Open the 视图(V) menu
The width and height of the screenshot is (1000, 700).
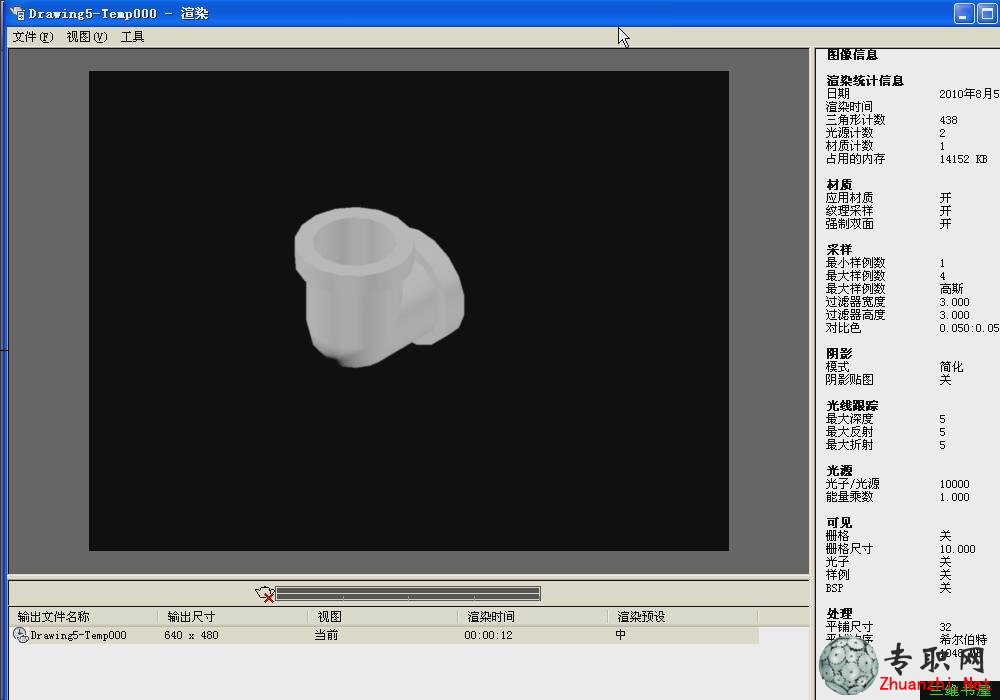pos(87,37)
